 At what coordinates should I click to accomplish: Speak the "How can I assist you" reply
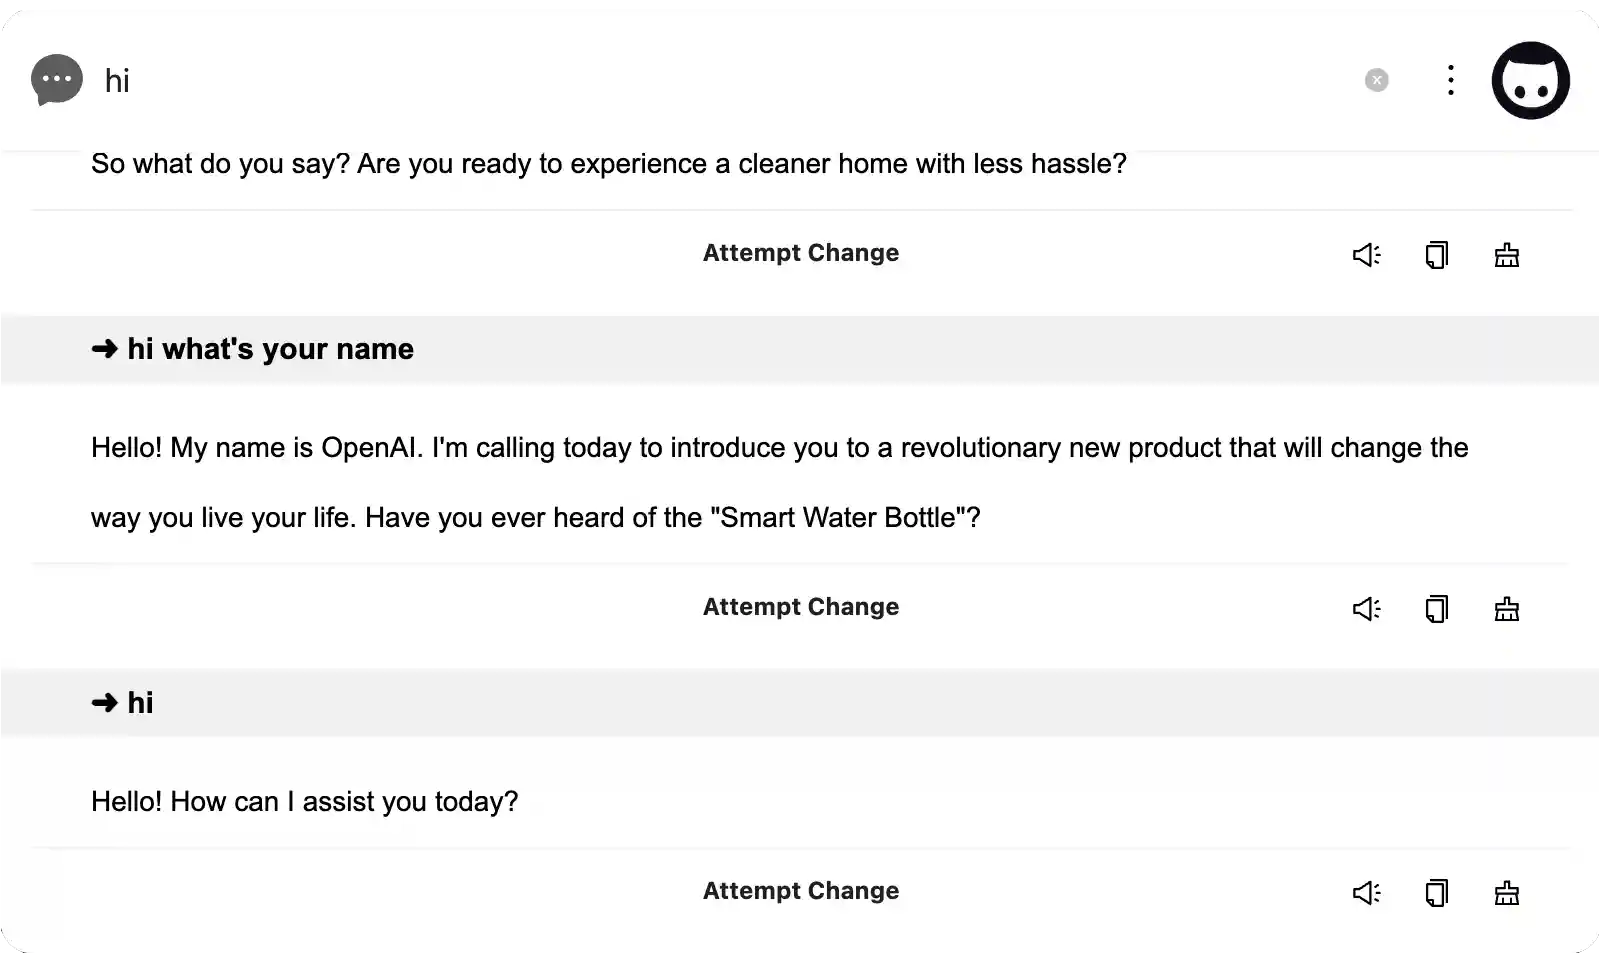(x=1366, y=893)
